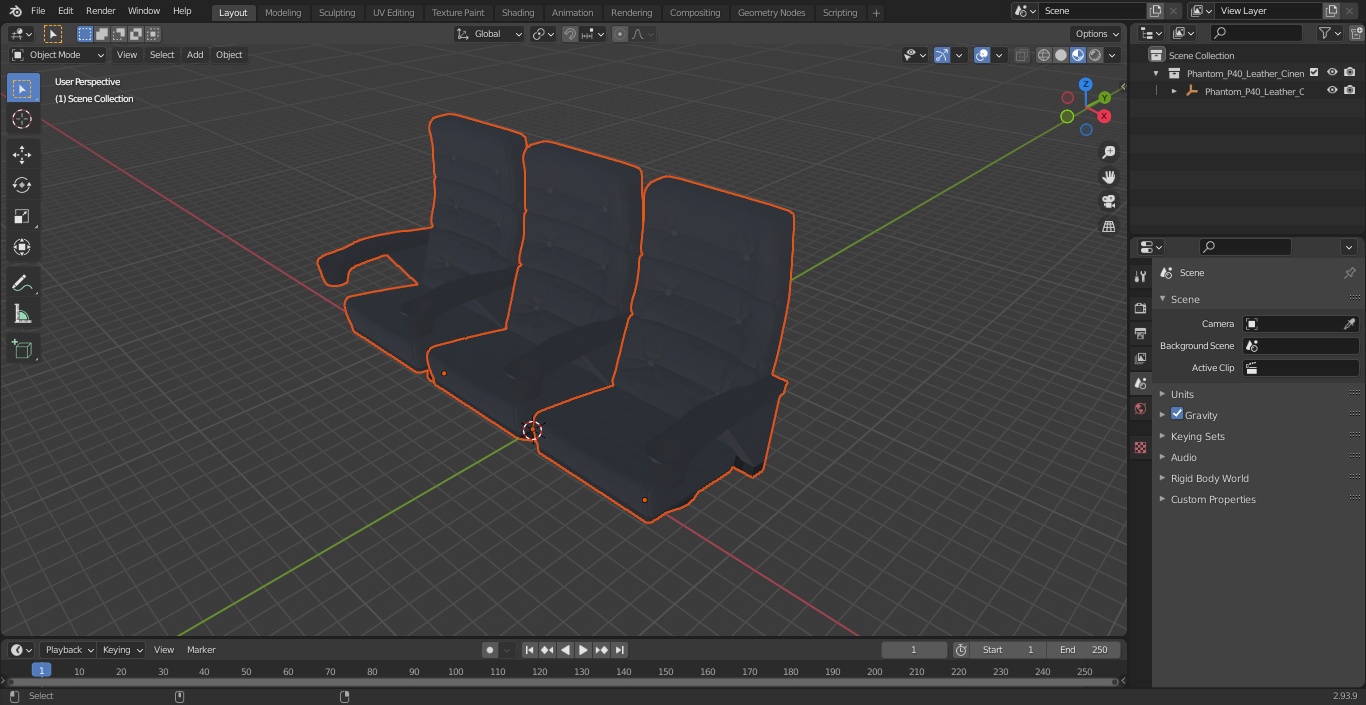Jump to the end frame in the timeline
Image resolution: width=1366 pixels, height=705 pixels.
pos(620,650)
